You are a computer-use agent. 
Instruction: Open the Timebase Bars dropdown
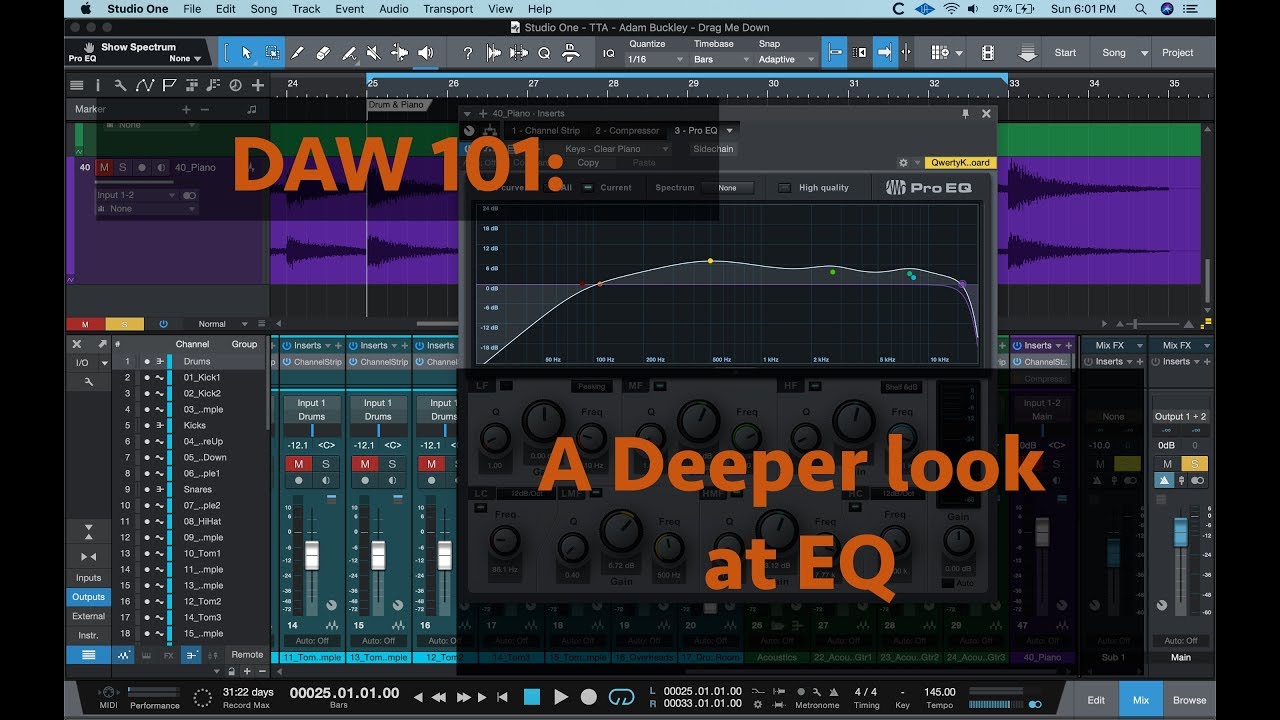click(720, 60)
